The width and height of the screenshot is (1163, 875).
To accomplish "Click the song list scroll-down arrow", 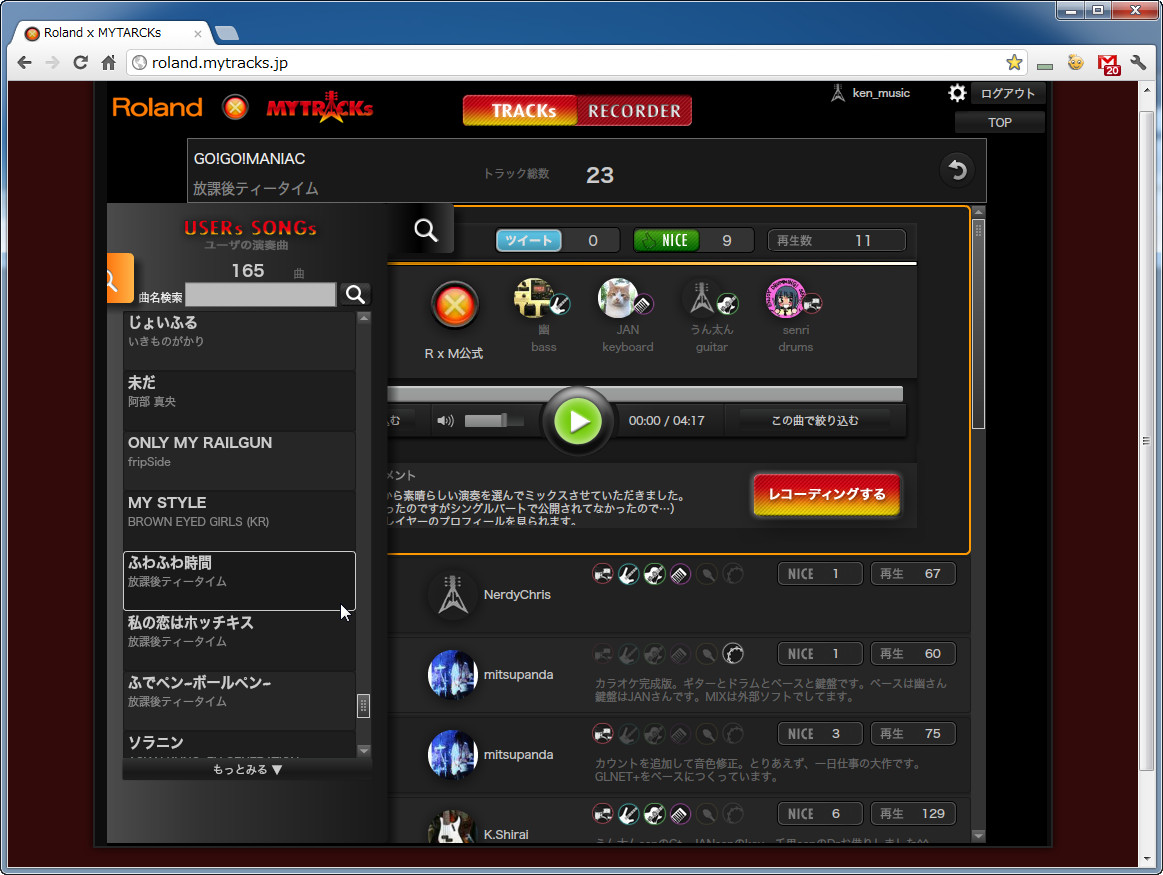I will 363,751.
